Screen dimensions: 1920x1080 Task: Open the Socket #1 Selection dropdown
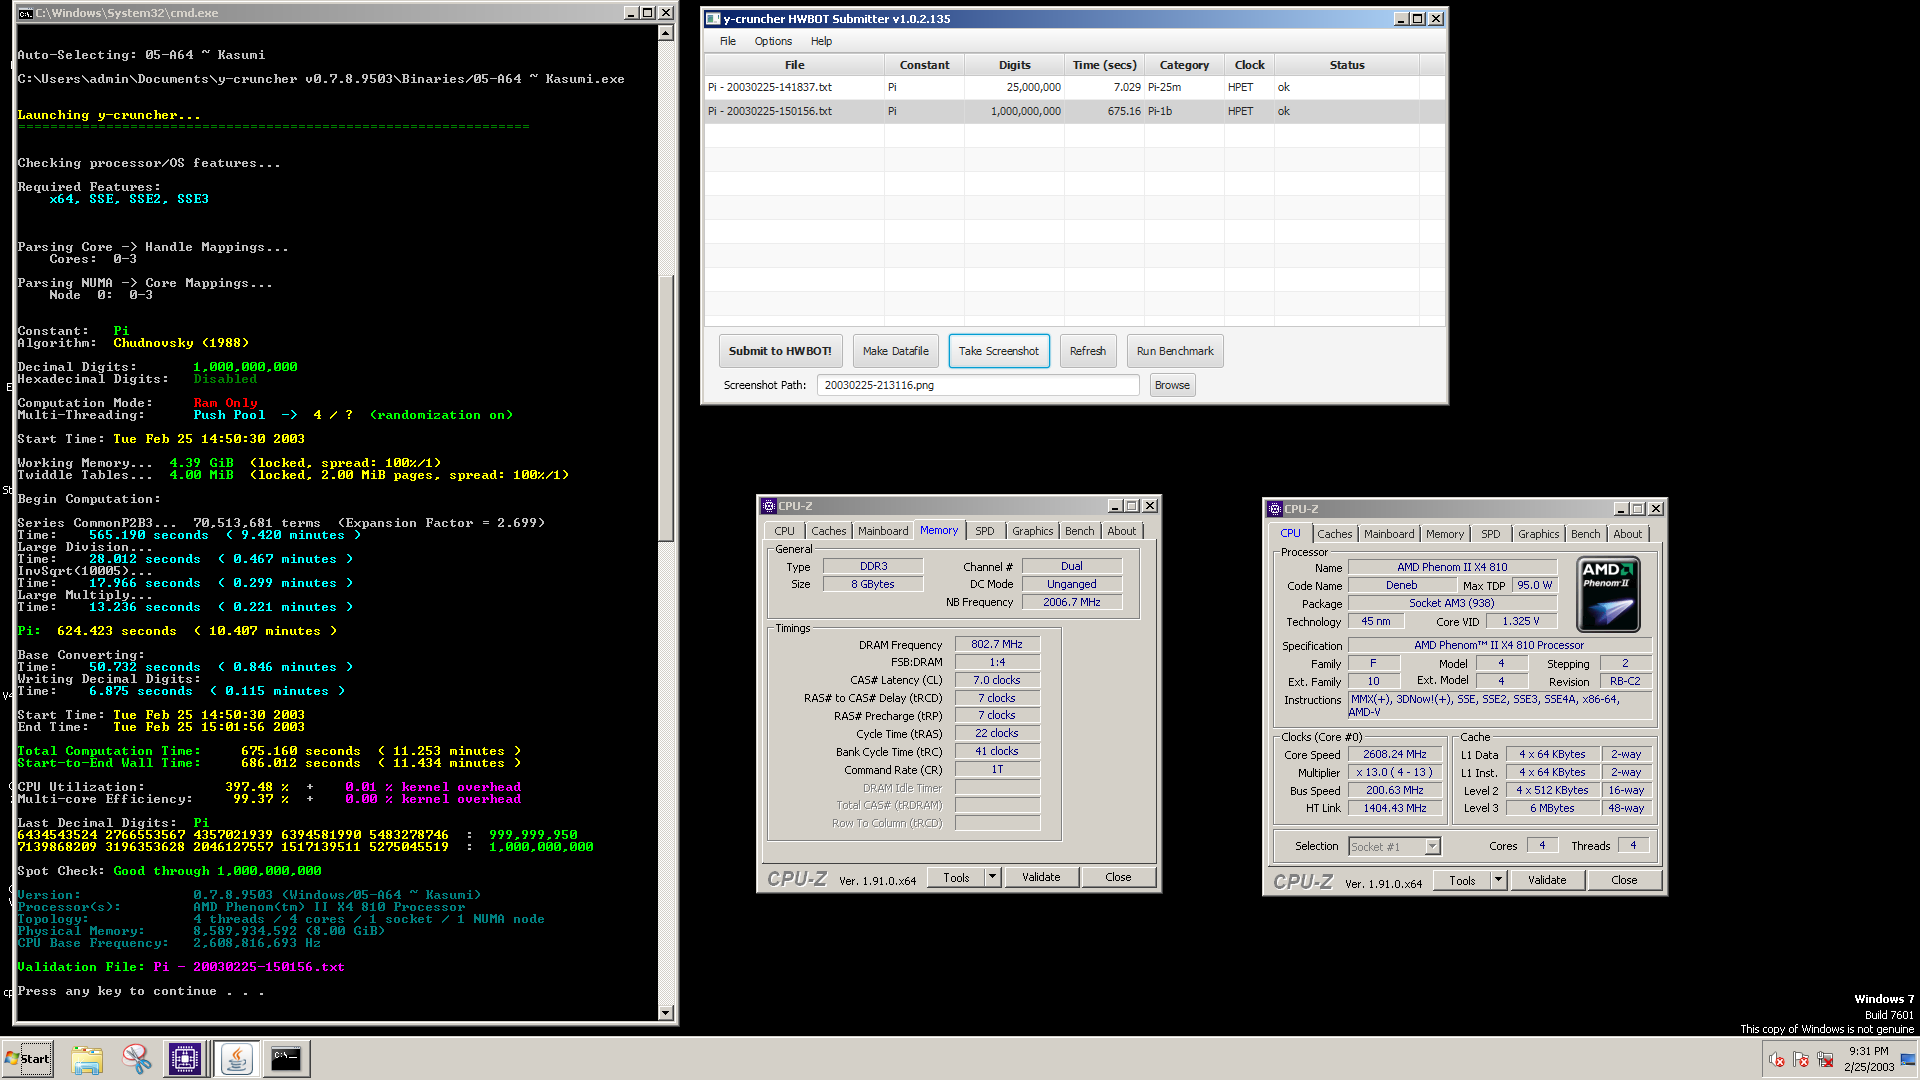(x=1395, y=847)
